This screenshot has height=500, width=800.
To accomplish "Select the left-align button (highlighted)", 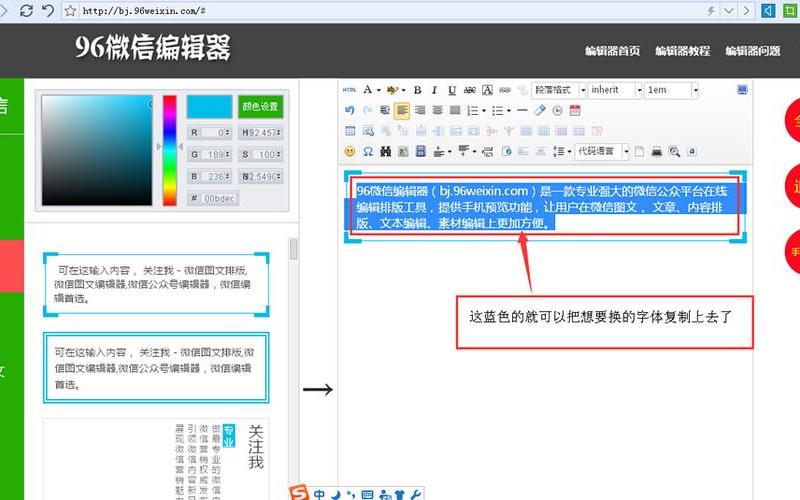I will [402, 110].
